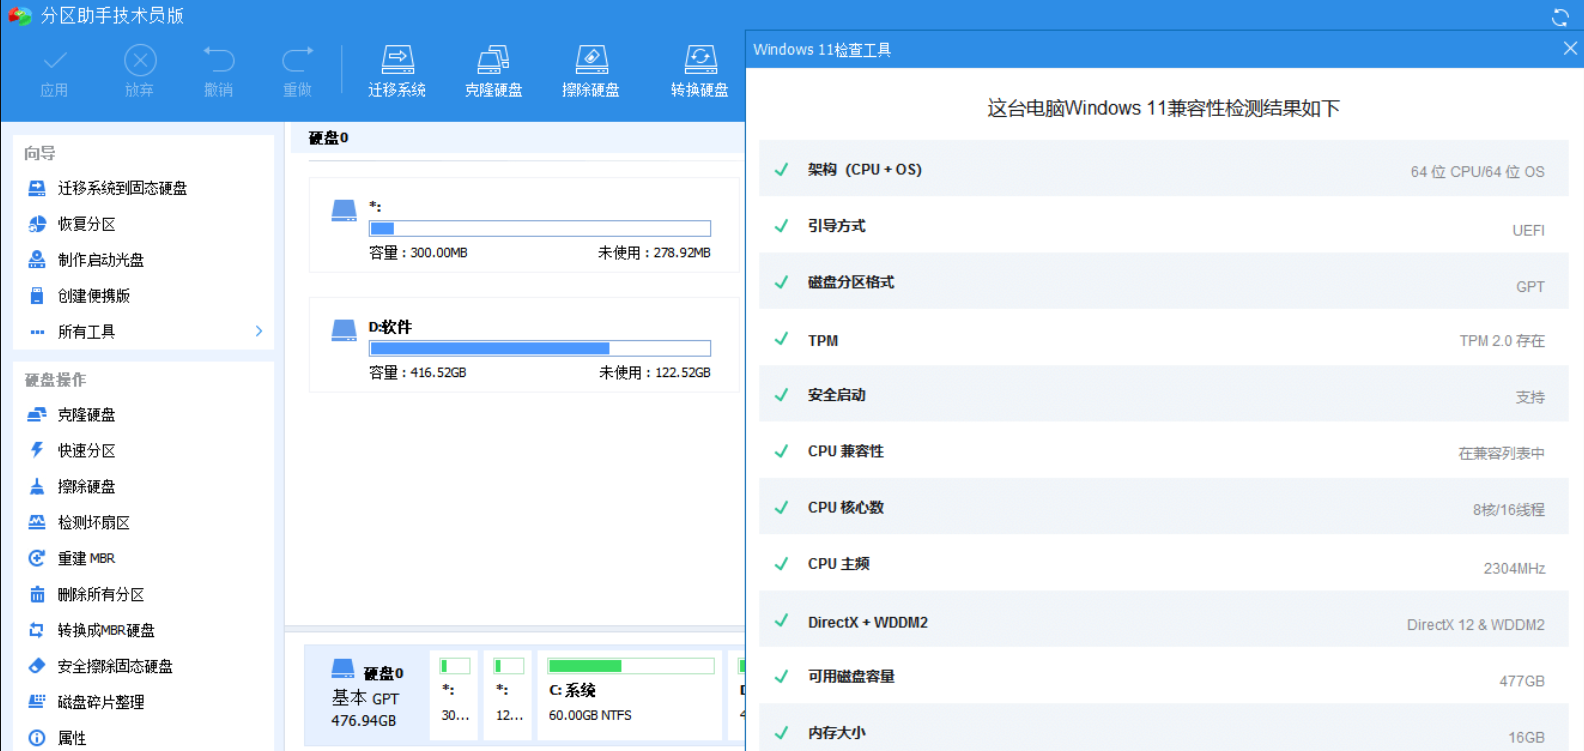Image resolution: width=1584 pixels, height=751 pixels.
Task: Click the 架构 (CPU + OS) row label
Action: 865,170
